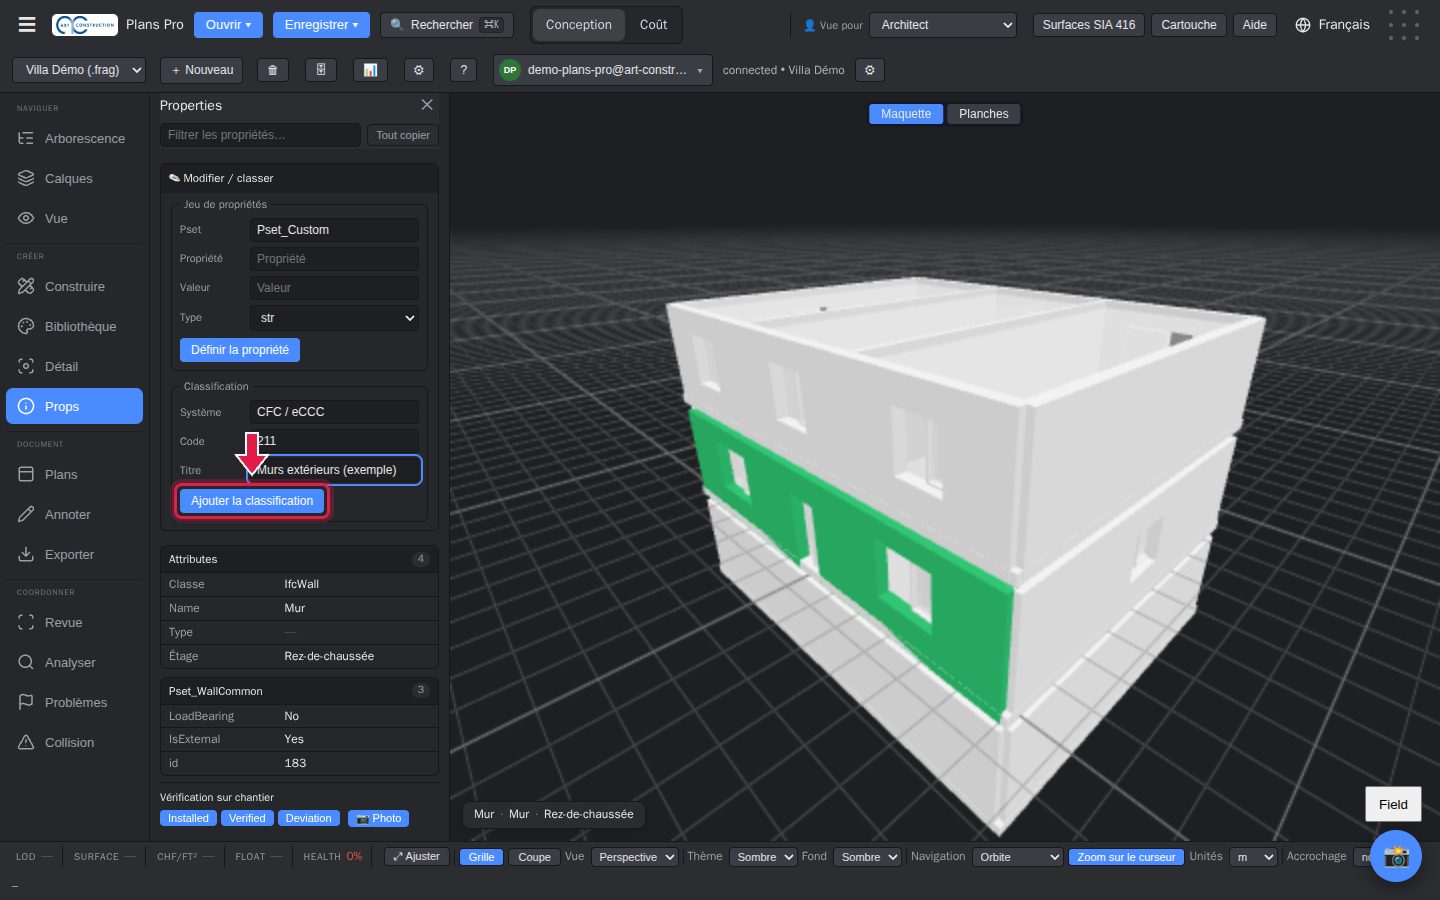Delete the project with the trash icon
The height and width of the screenshot is (900, 1440).
tap(272, 70)
